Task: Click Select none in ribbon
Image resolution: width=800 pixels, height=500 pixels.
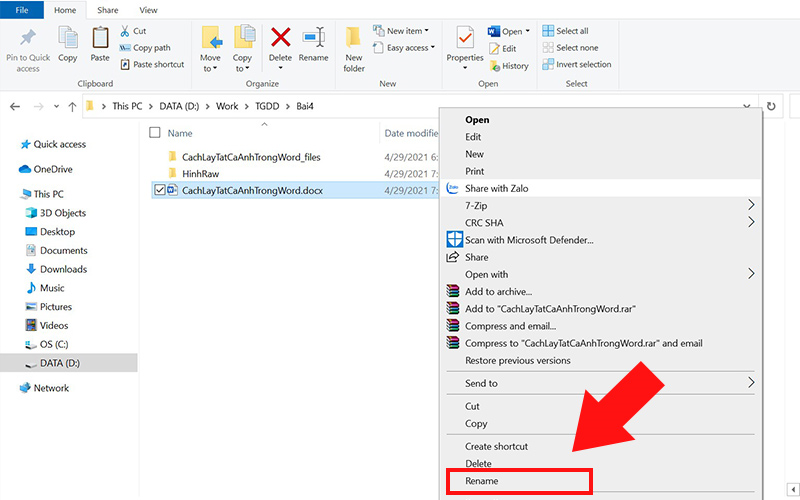Action: tap(570, 48)
